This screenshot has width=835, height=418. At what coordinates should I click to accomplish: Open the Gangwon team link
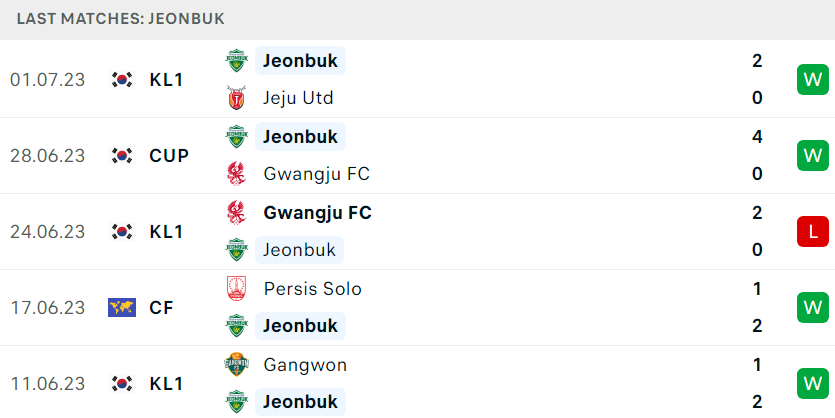(305, 365)
